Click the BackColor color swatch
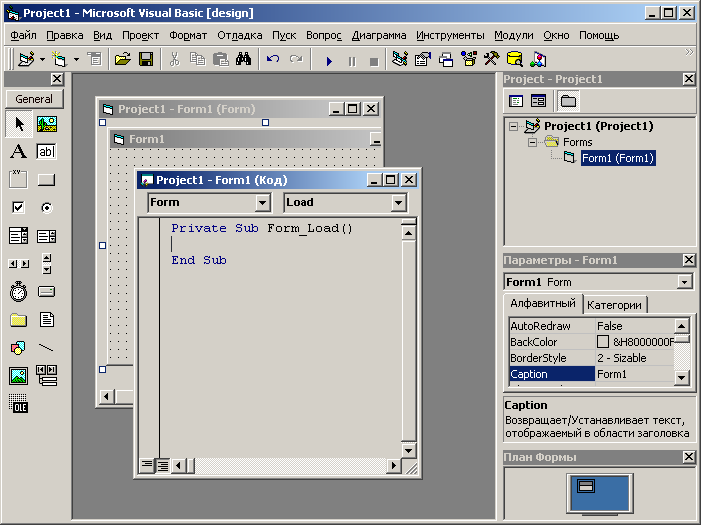This screenshot has height=525, width=701. [603, 342]
